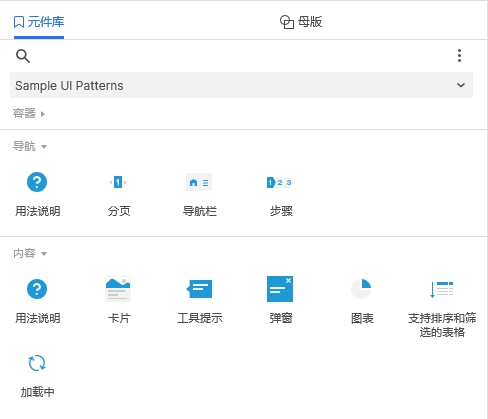Open the Sample UI Patterns library dropdown
This screenshot has height=419, width=488.
tap(241, 85)
